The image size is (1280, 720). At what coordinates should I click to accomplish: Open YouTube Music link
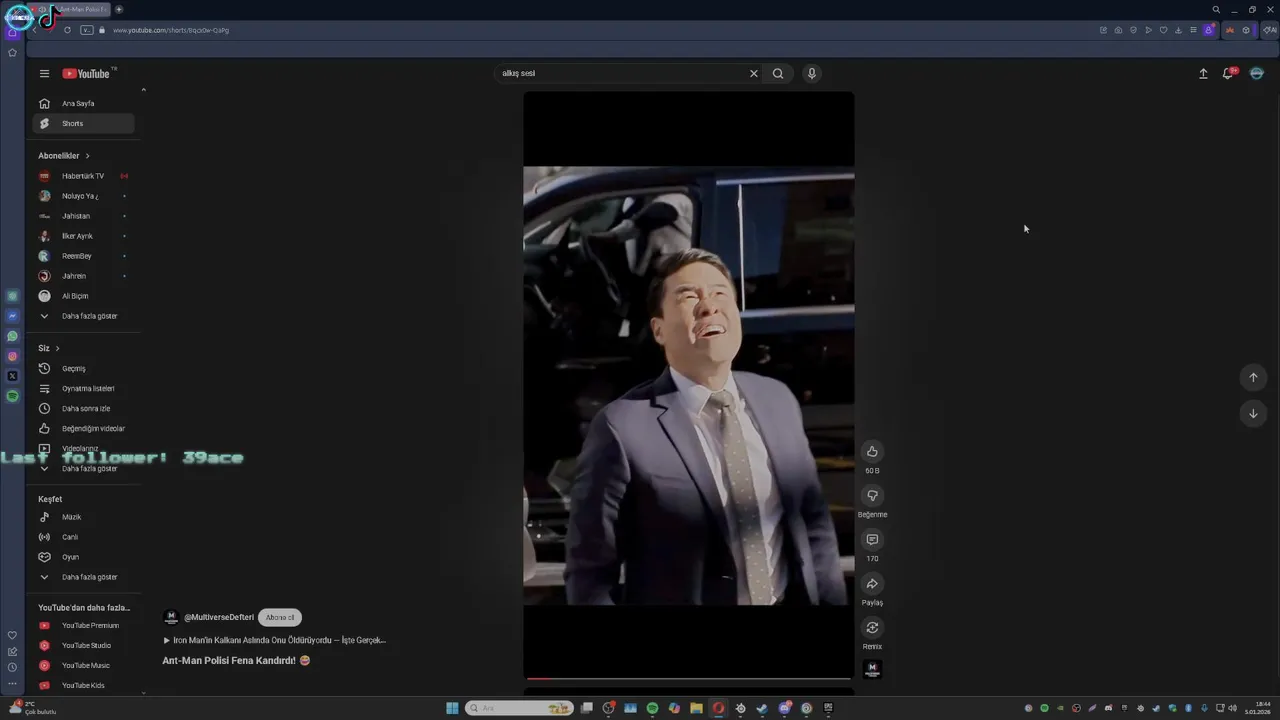click(x=83, y=665)
